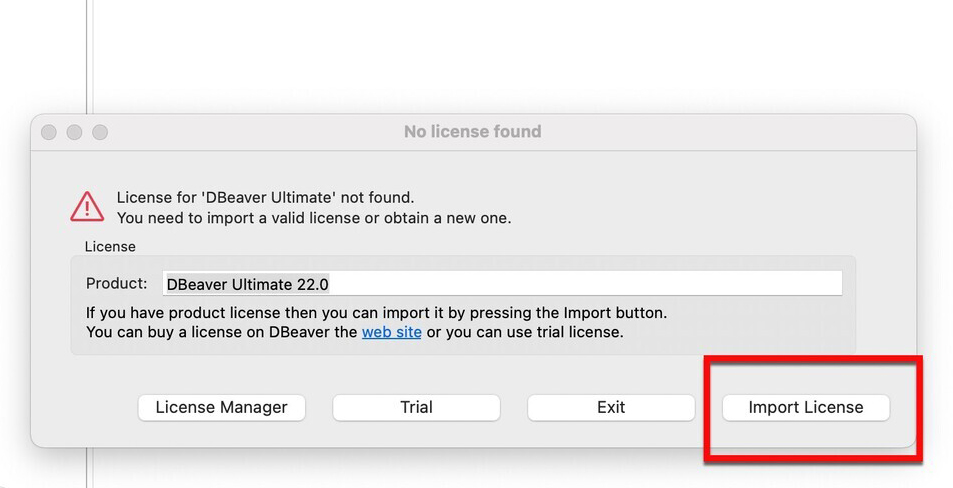The height and width of the screenshot is (488, 953).
Task: Click the dialog's zoom window button
Action: tap(100, 132)
